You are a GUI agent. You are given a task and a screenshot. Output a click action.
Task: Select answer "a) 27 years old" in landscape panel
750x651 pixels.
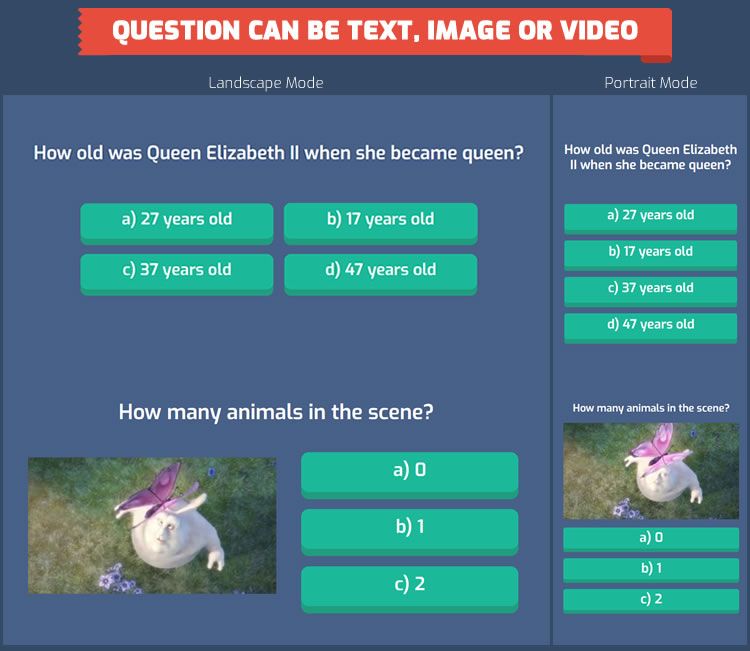click(176, 220)
